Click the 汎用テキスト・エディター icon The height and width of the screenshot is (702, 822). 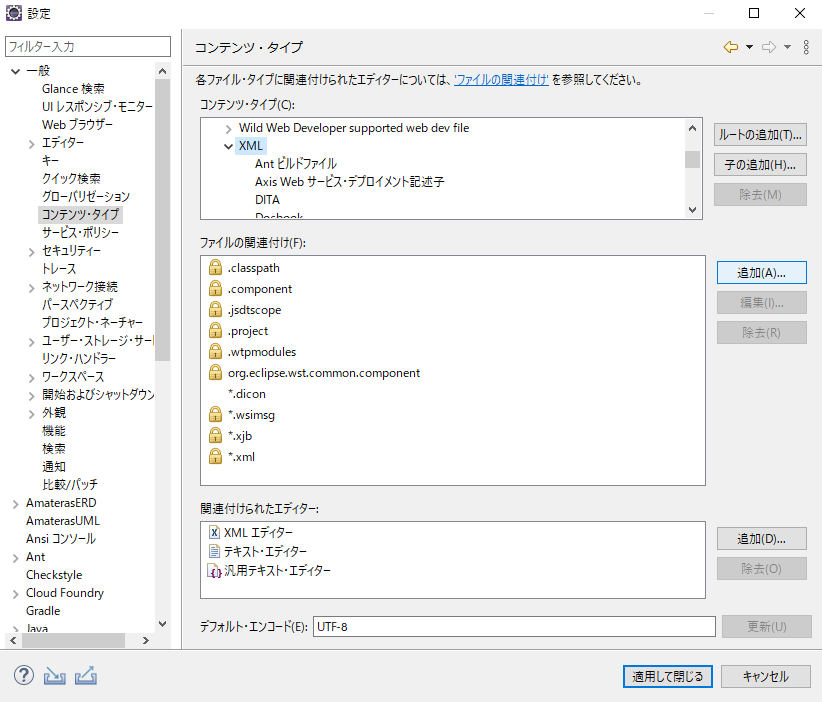coord(214,570)
